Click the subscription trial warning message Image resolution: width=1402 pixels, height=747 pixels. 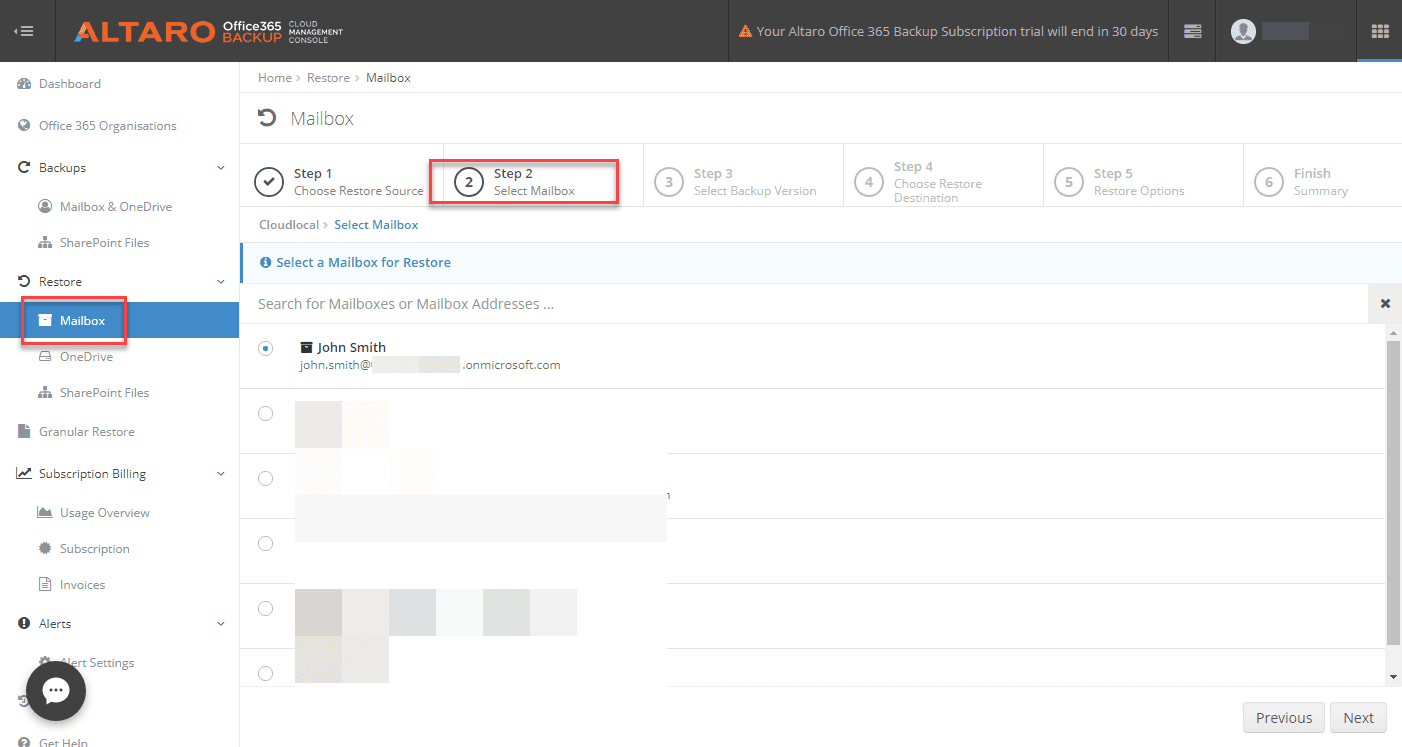click(x=948, y=31)
